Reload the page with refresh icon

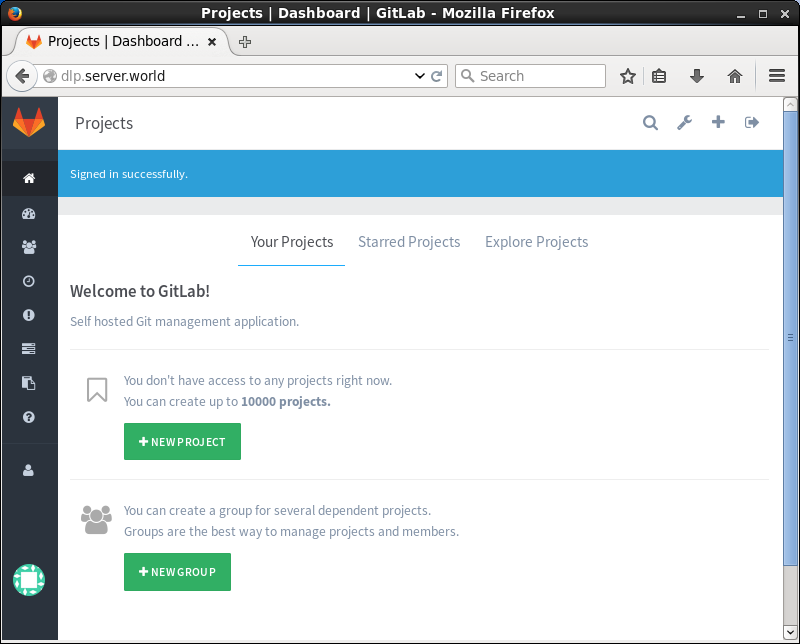(437, 77)
